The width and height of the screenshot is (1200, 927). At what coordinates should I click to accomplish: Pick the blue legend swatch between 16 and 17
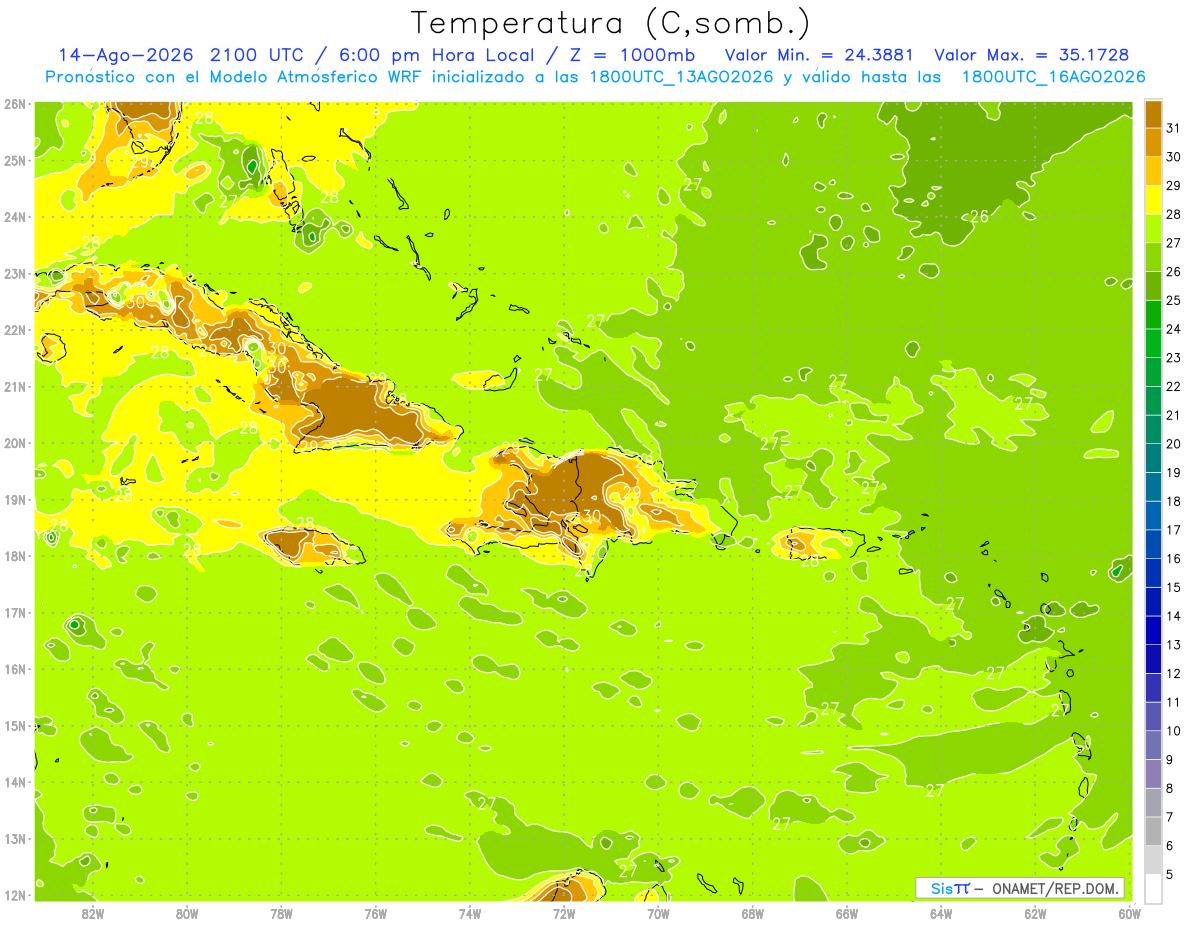pos(1153,544)
